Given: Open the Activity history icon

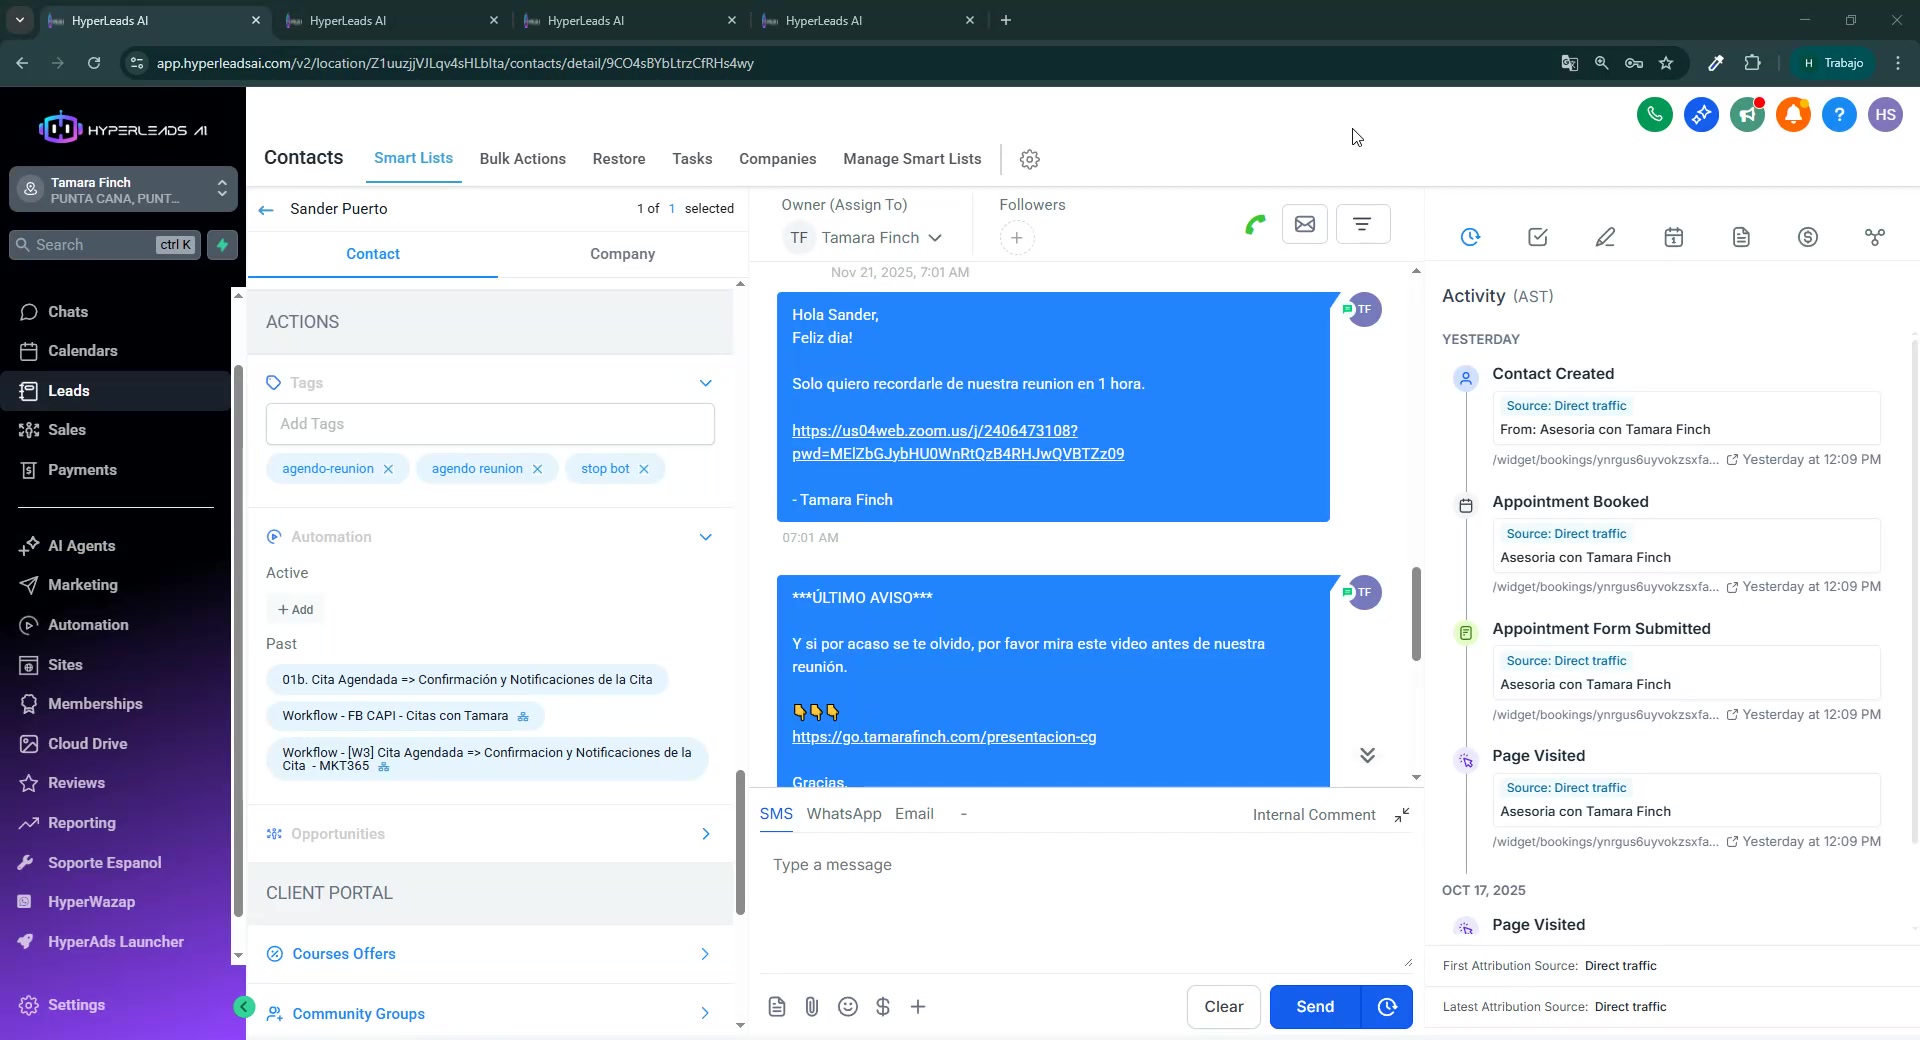Looking at the screenshot, I should tap(1470, 237).
